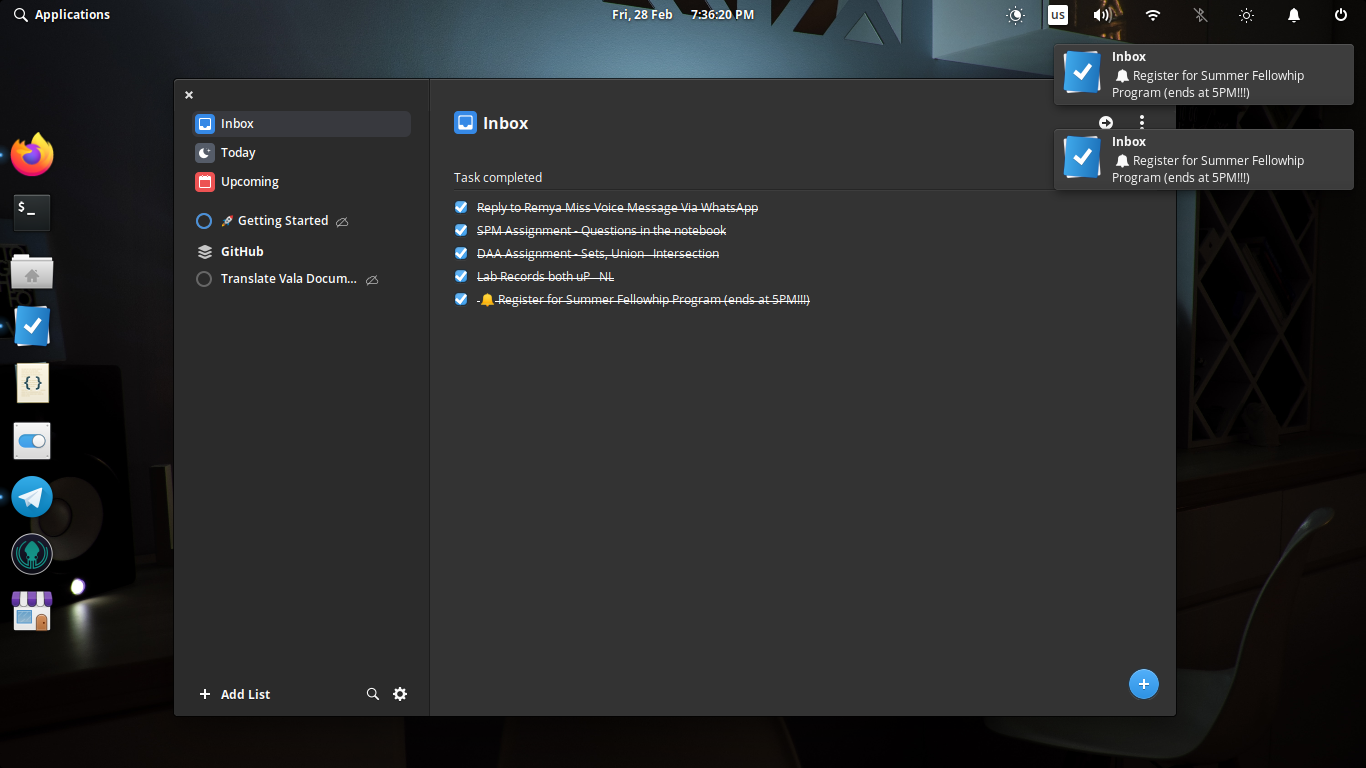Launch GitKraken from the dock

click(x=32, y=554)
